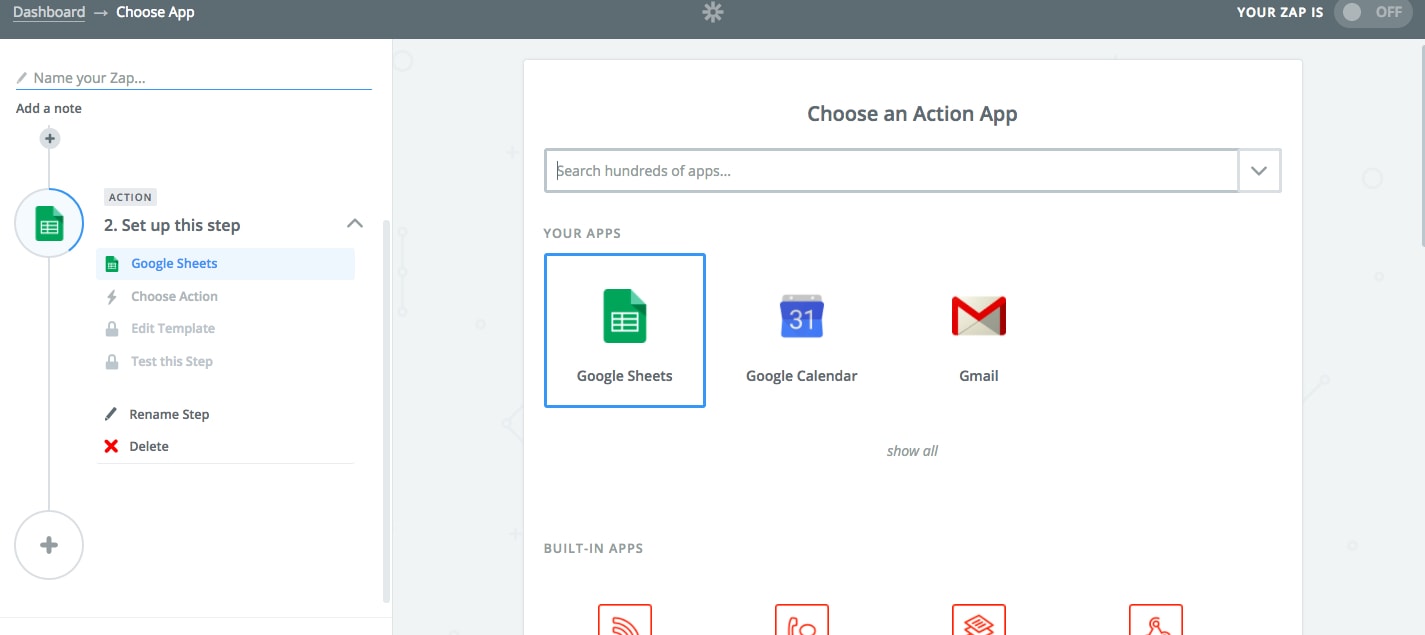
Task: Click the Name your Zap field
Action: tap(194, 78)
